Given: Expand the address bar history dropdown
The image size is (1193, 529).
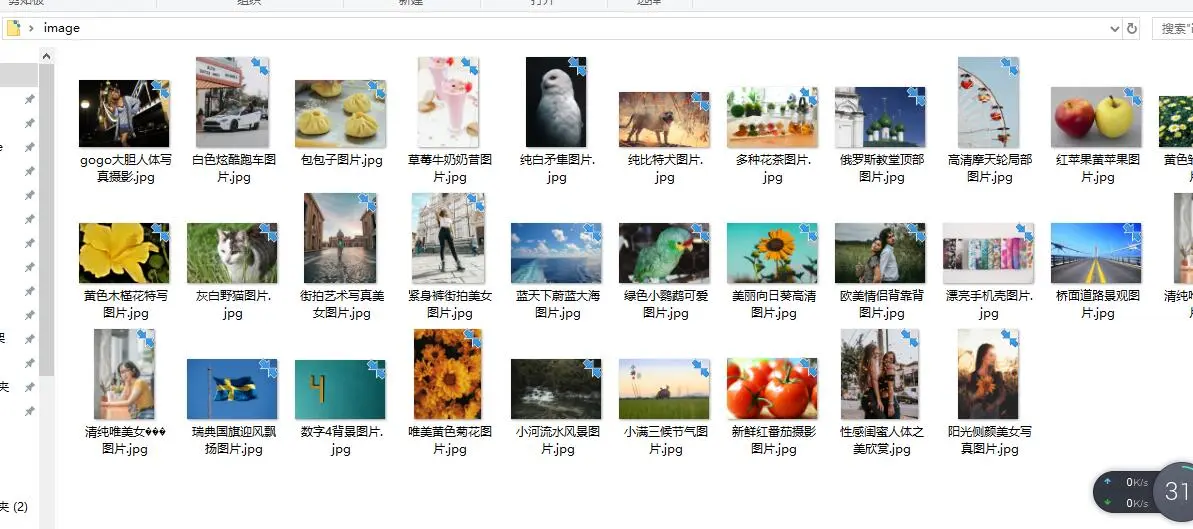Looking at the screenshot, I should tap(1115, 29).
